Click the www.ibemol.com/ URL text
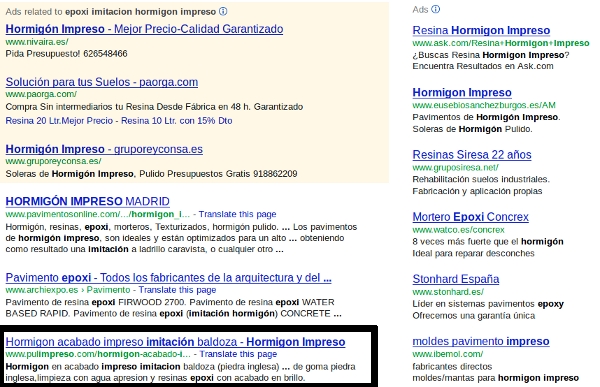The height and width of the screenshot is (387, 600). [448, 354]
